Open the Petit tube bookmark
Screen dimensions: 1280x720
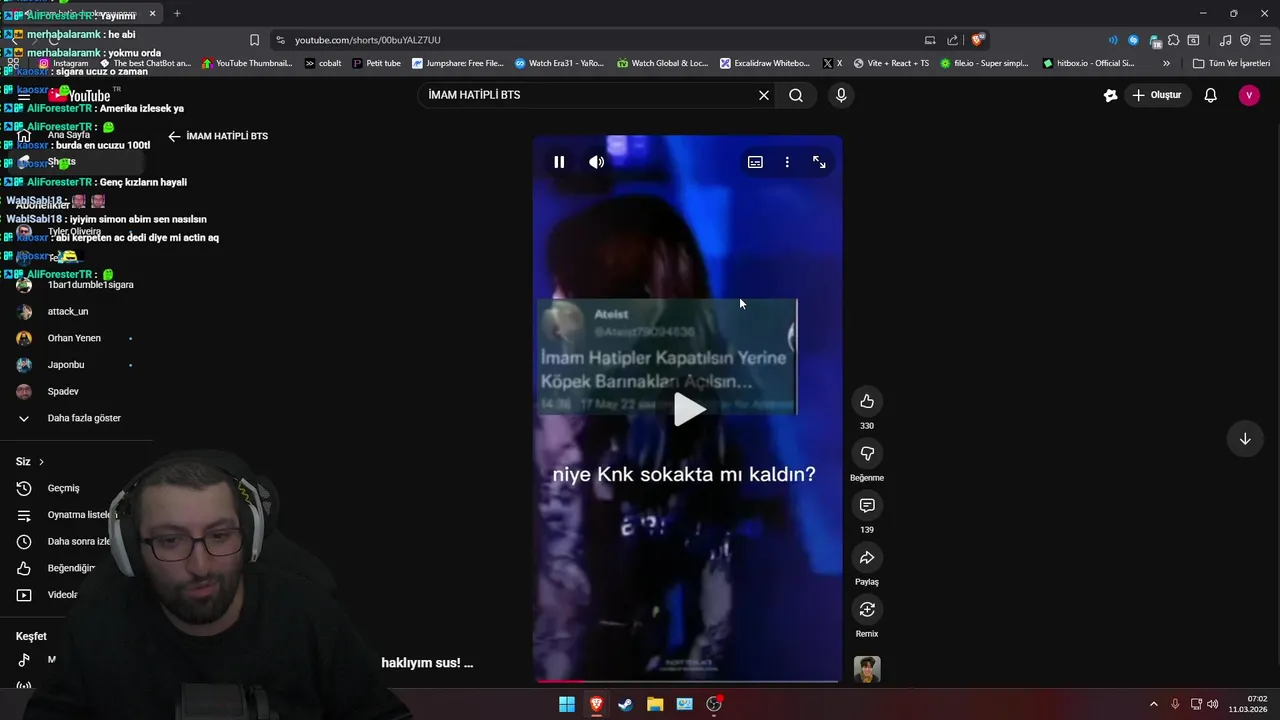(376, 63)
